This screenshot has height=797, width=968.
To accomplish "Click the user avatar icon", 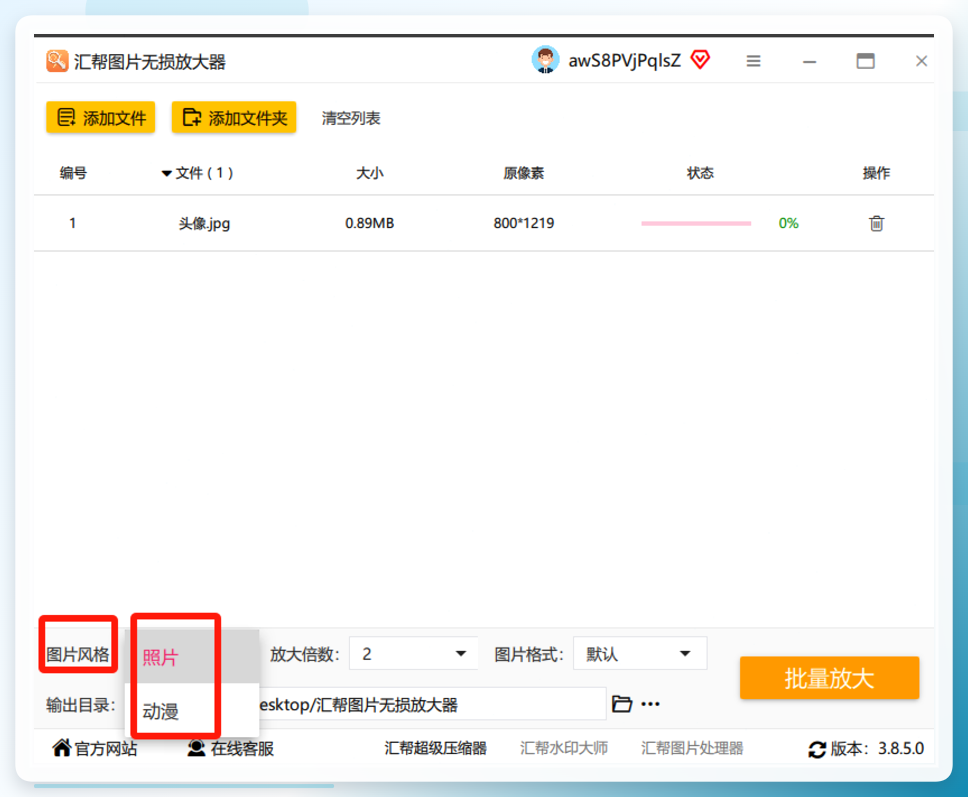I will point(545,60).
